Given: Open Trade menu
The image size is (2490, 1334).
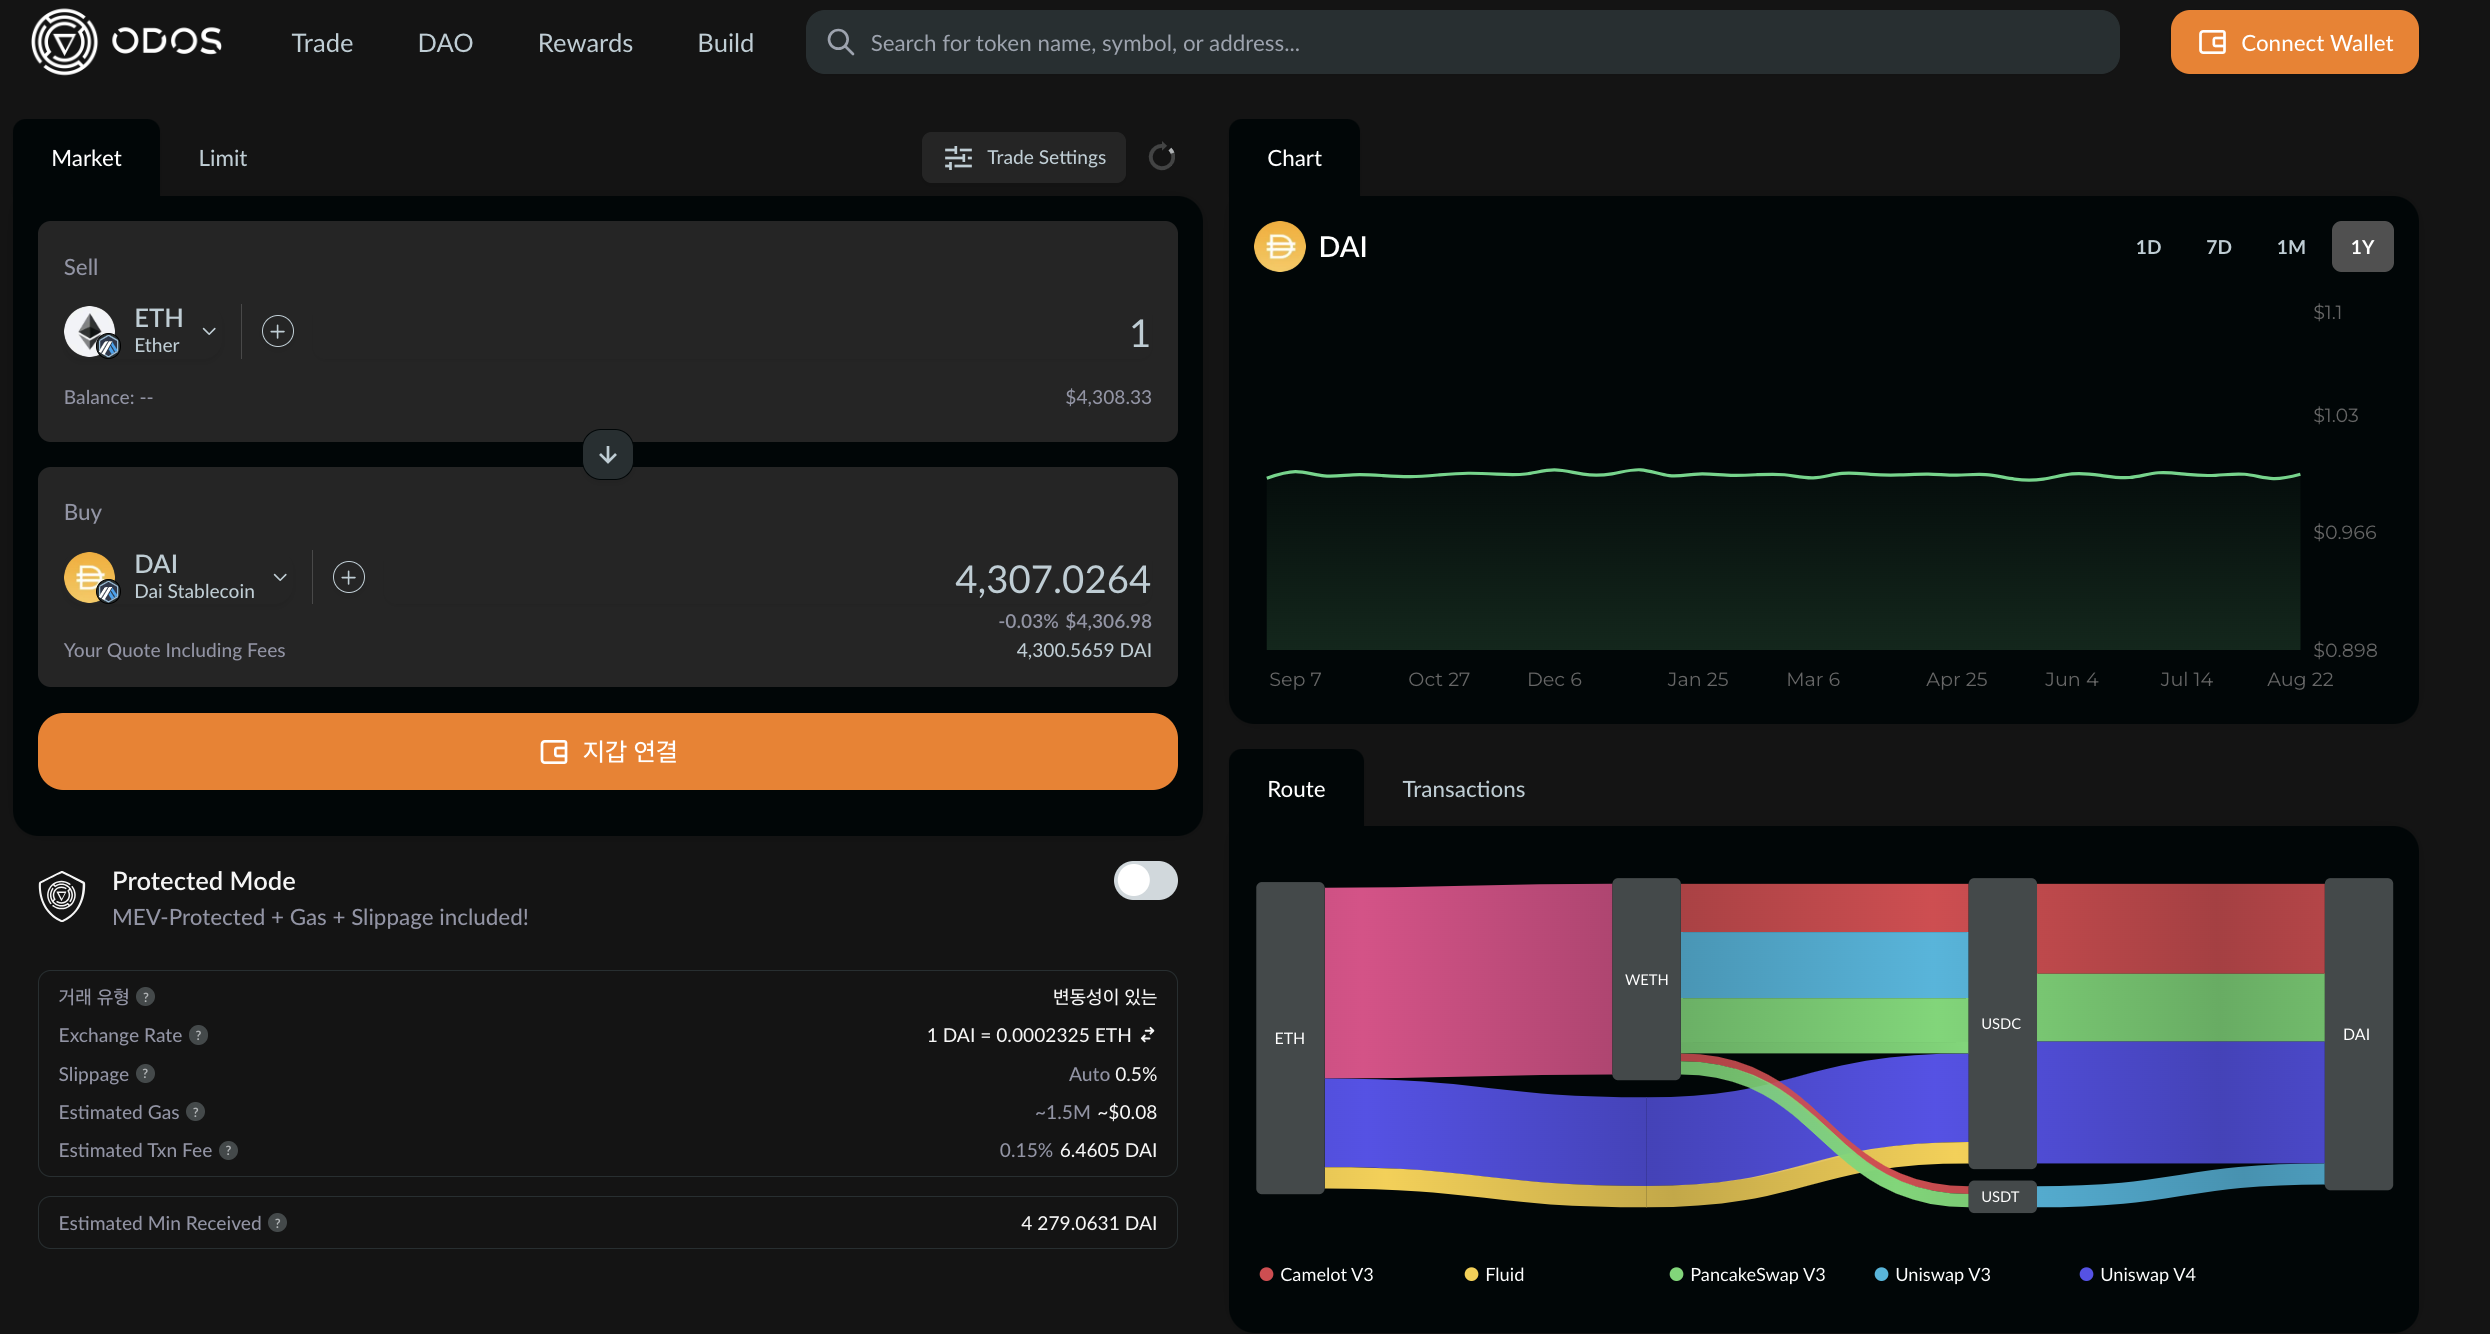Looking at the screenshot, I should point(322,42).
